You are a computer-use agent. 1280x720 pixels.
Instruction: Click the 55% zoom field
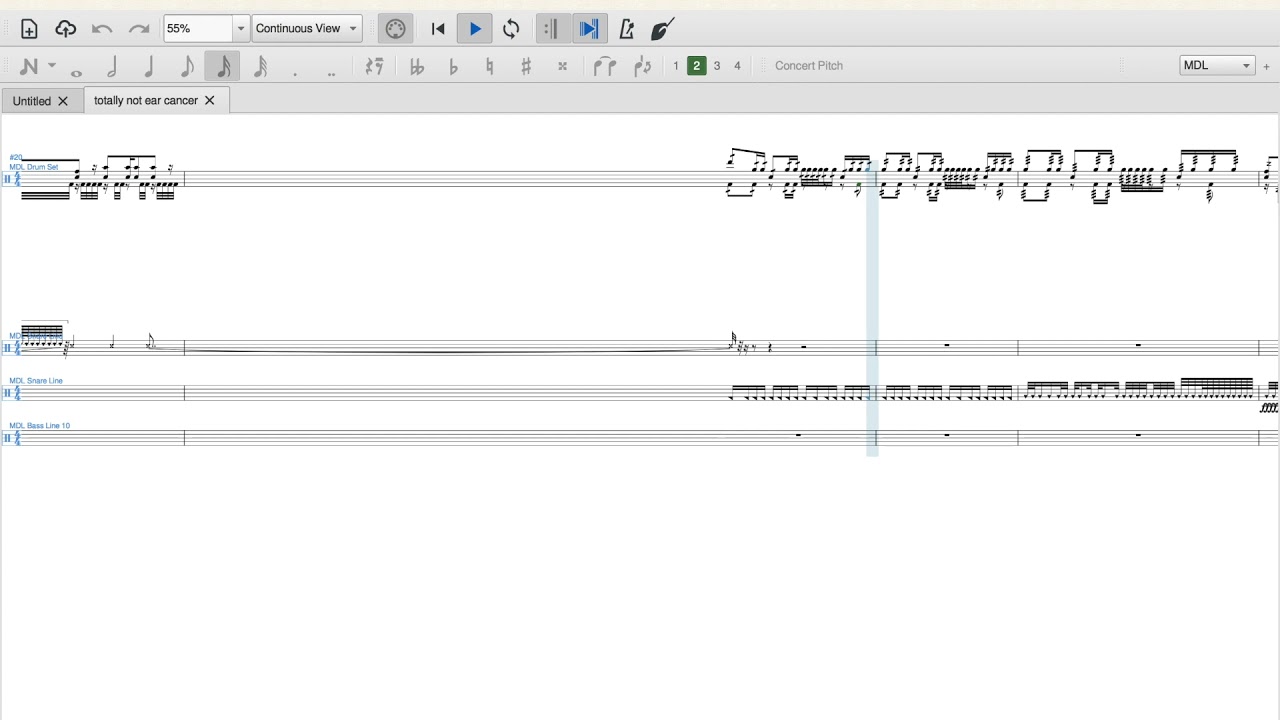tap(198, 29)
